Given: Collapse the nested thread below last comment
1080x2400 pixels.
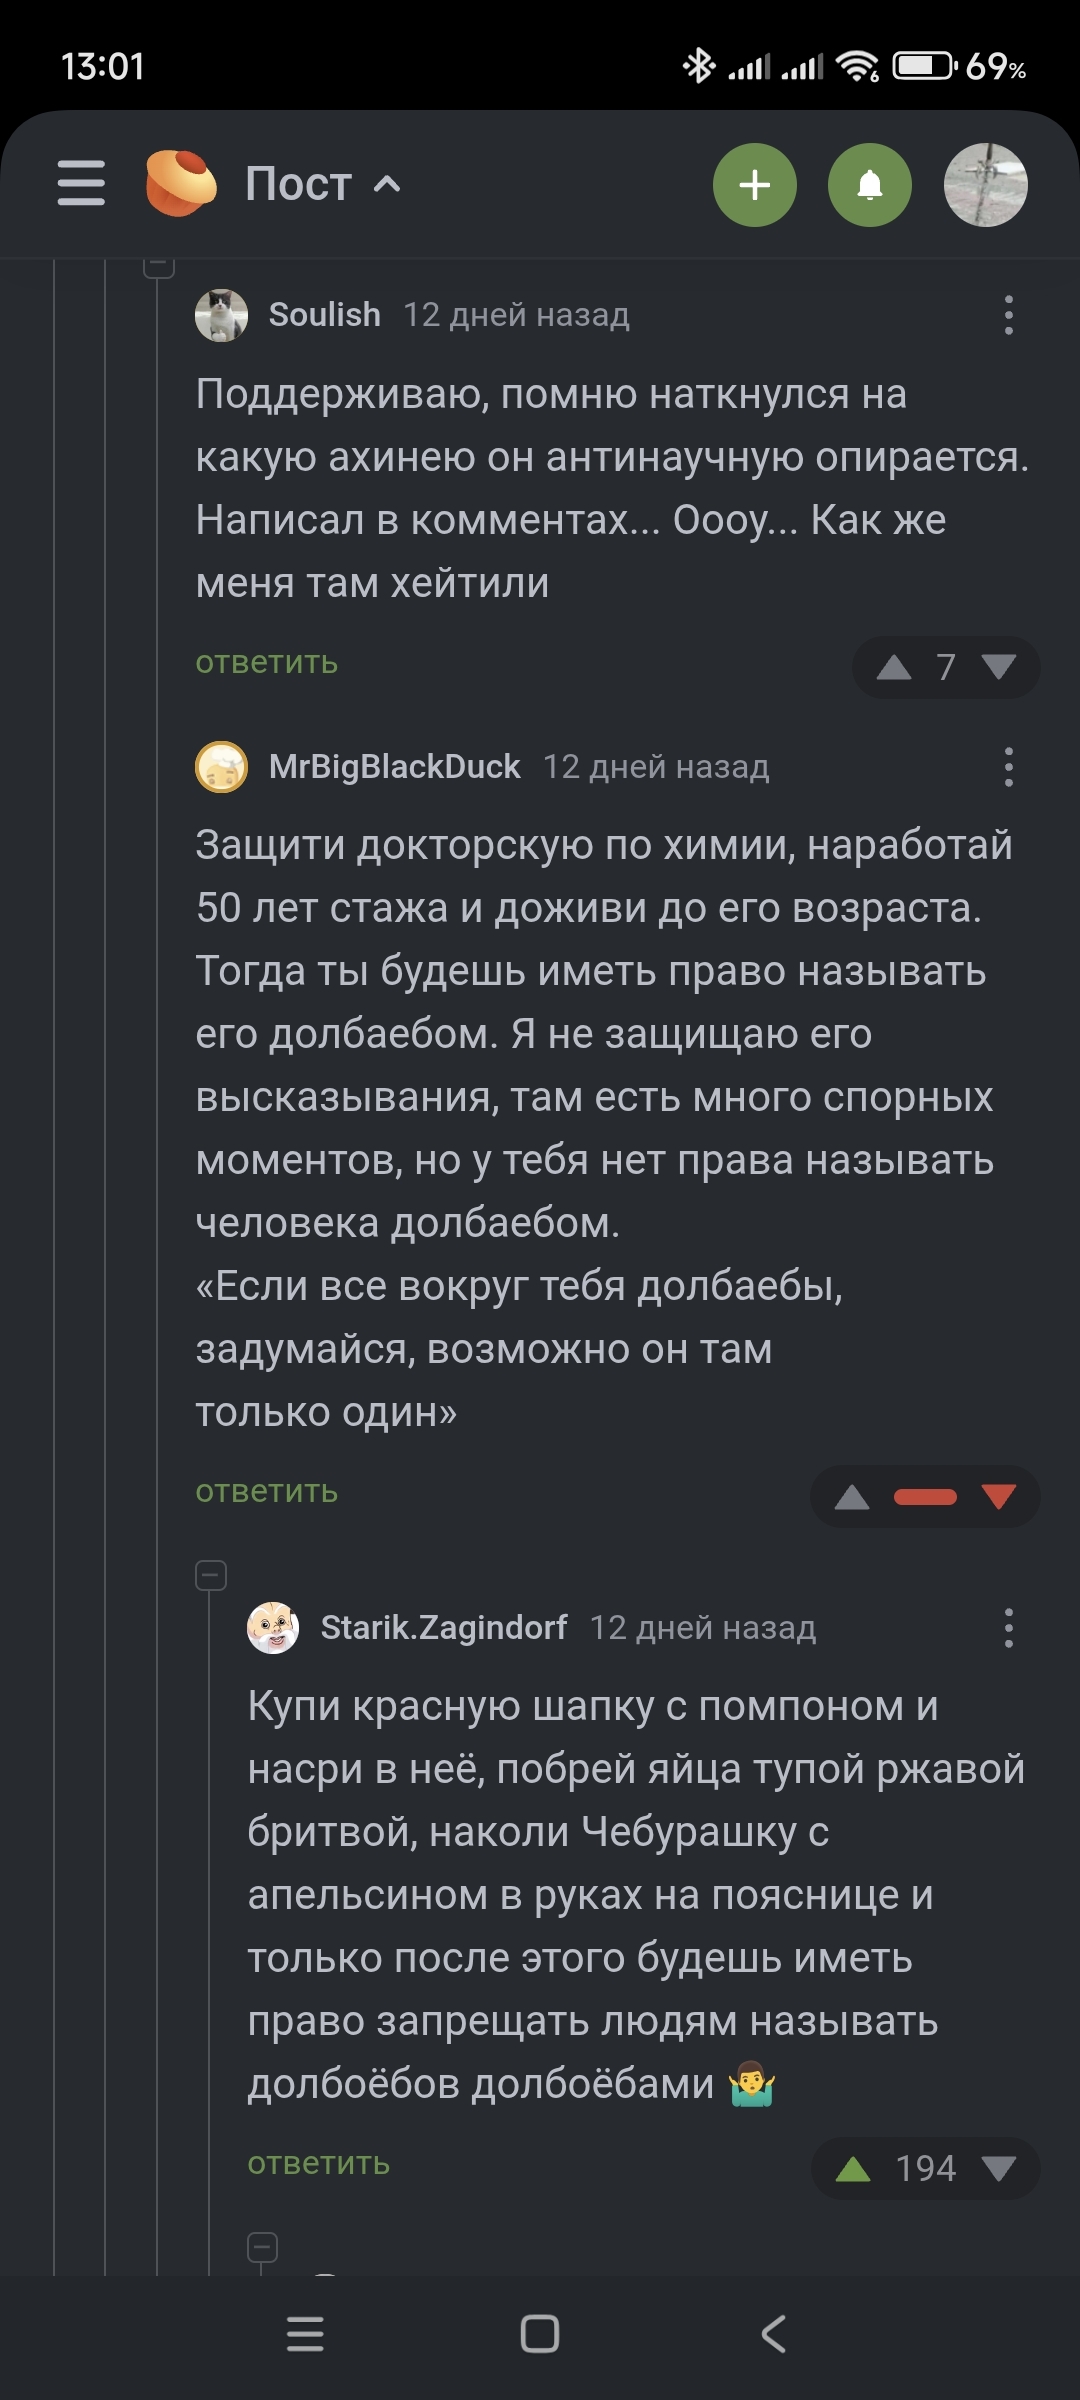Looking at the screenshot, I should [x=262, y=2248].
